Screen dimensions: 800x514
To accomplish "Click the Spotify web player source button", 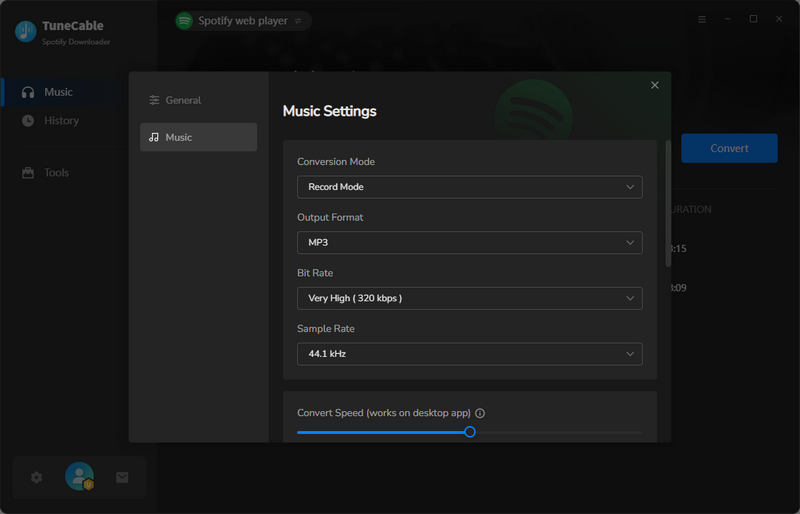I will 242,21.
